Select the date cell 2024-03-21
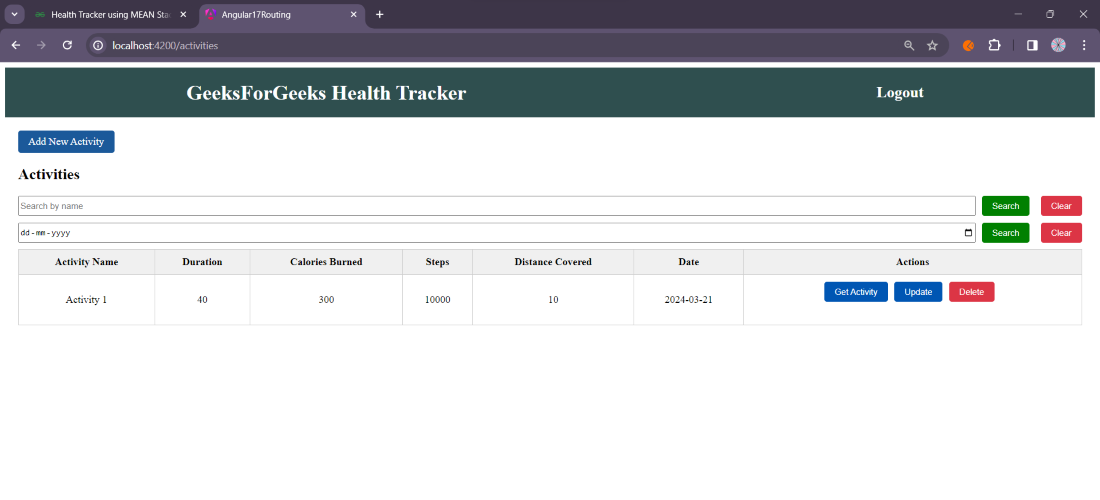 click(x=688, y=300)
